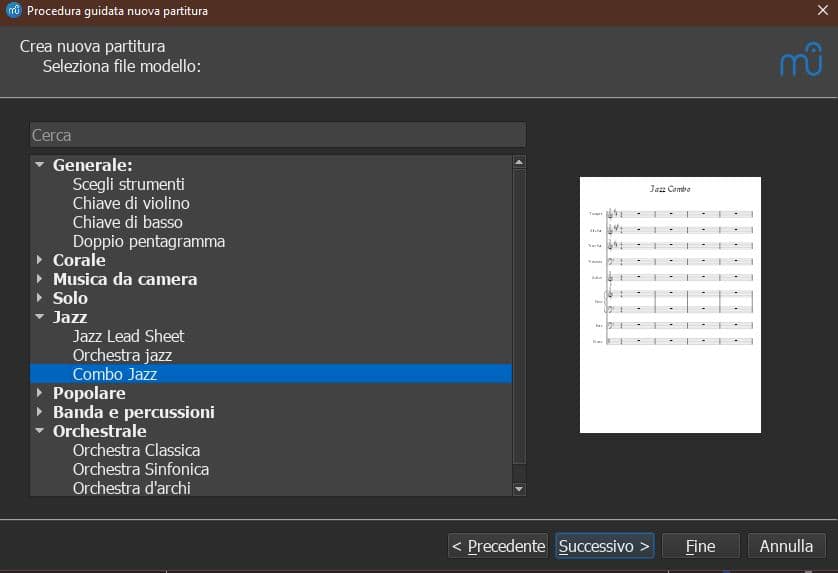Go to the Successivo page
This screenshot has width=838, height=573.
click(604, 546)
